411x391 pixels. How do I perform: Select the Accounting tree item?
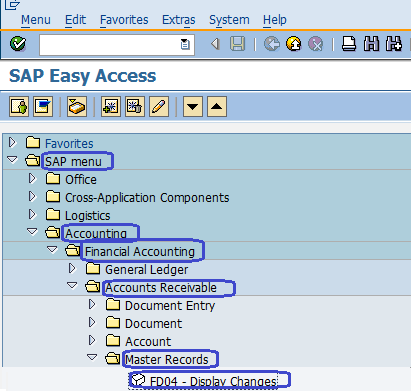point(96,234)
